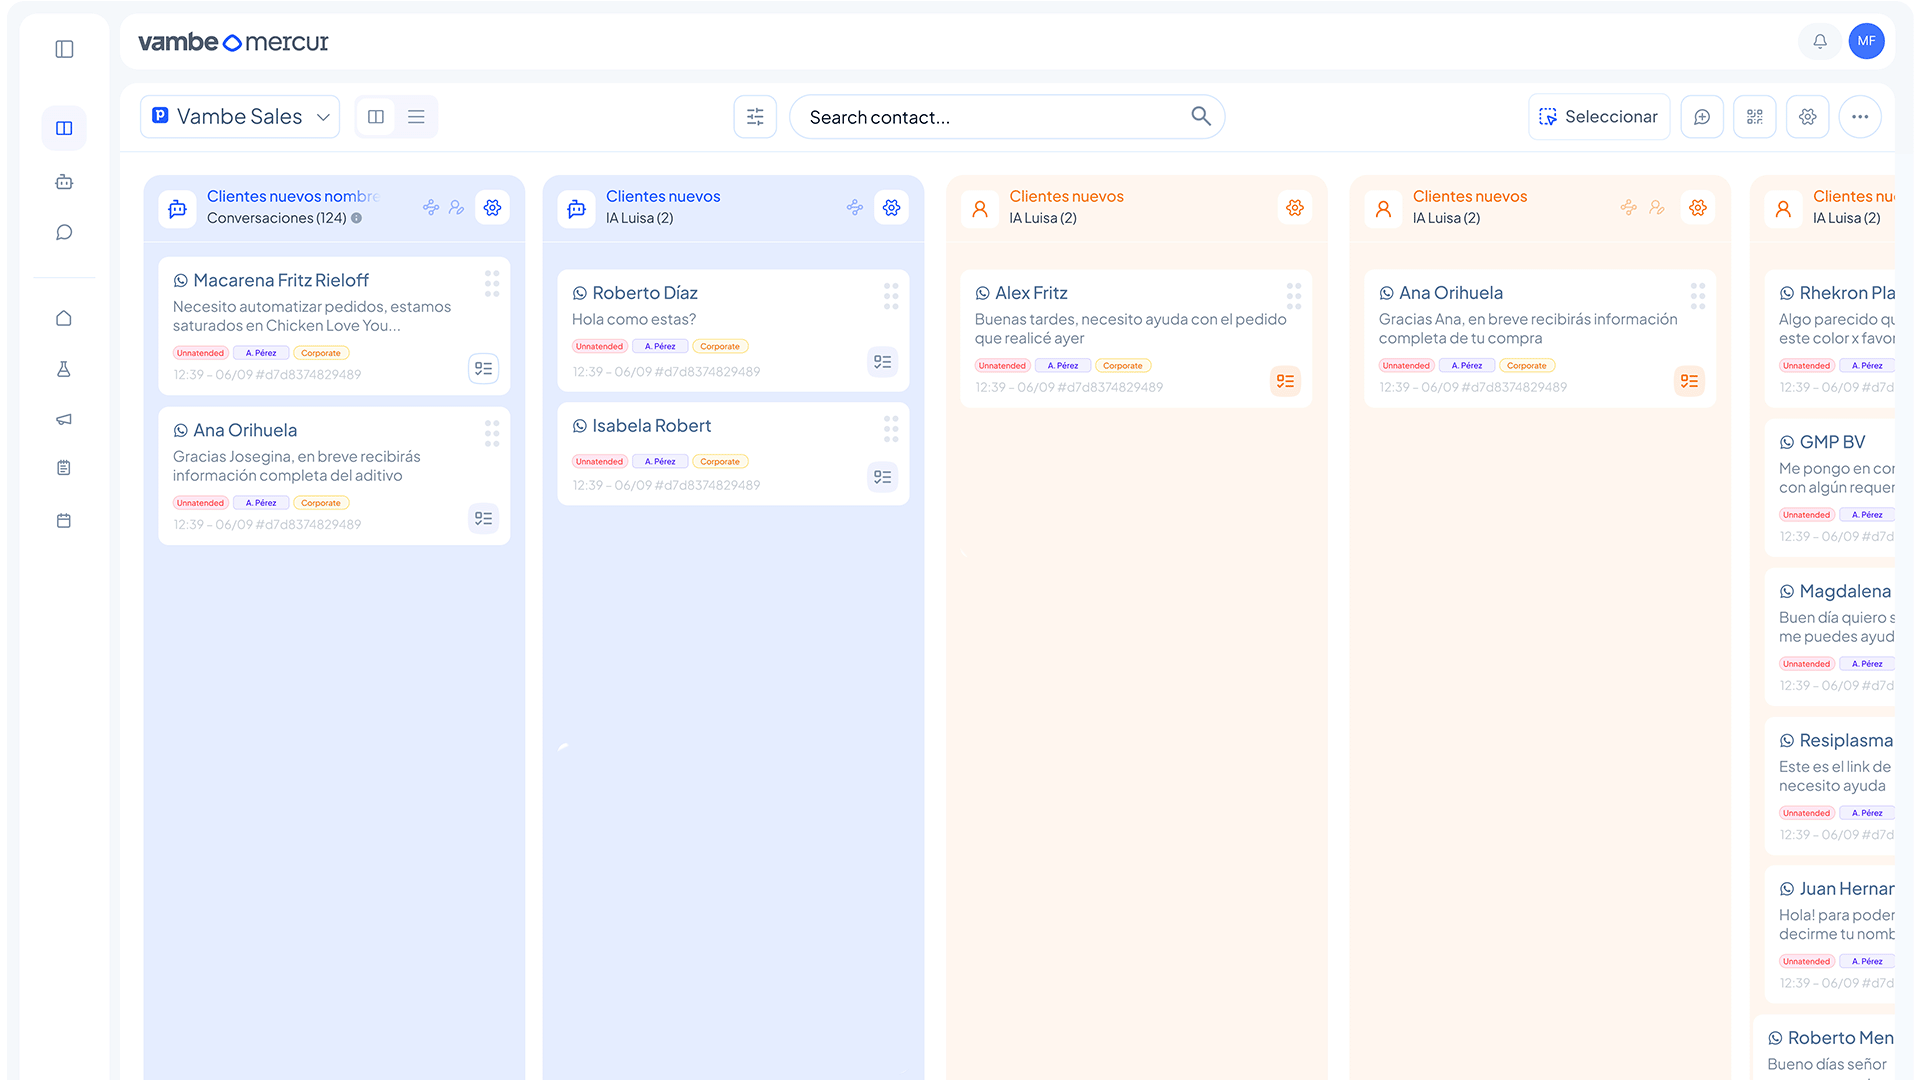Open the flask experiments sidebar icon
Image resolution: width=1920 pixels, height=1080 pixels.
tap(64, 369)
